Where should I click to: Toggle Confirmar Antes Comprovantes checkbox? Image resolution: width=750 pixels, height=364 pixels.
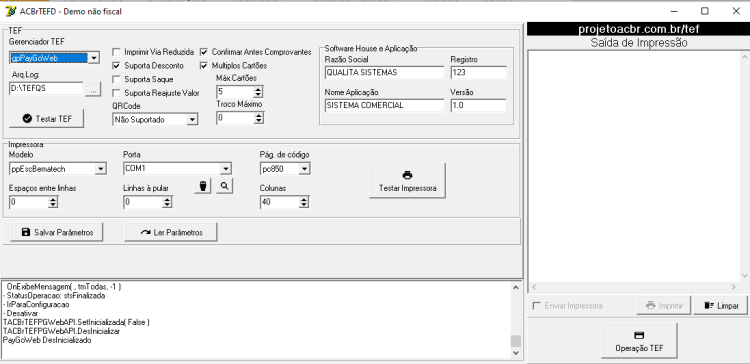click(204, 52)
